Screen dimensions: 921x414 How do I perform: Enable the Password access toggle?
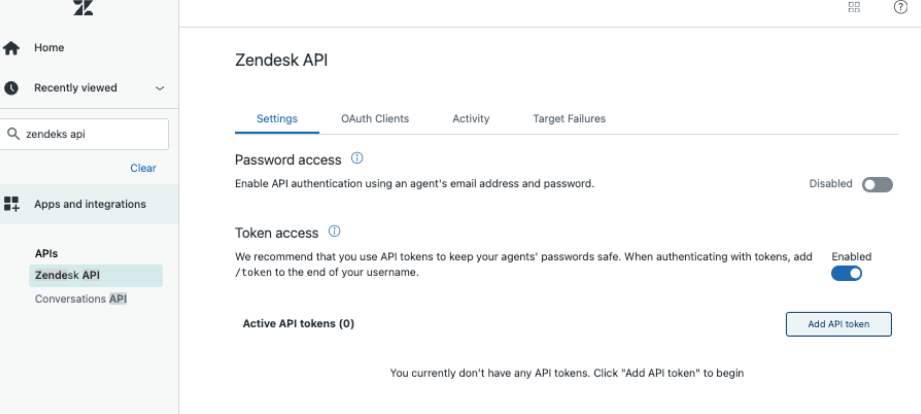(x=876, y=185)
